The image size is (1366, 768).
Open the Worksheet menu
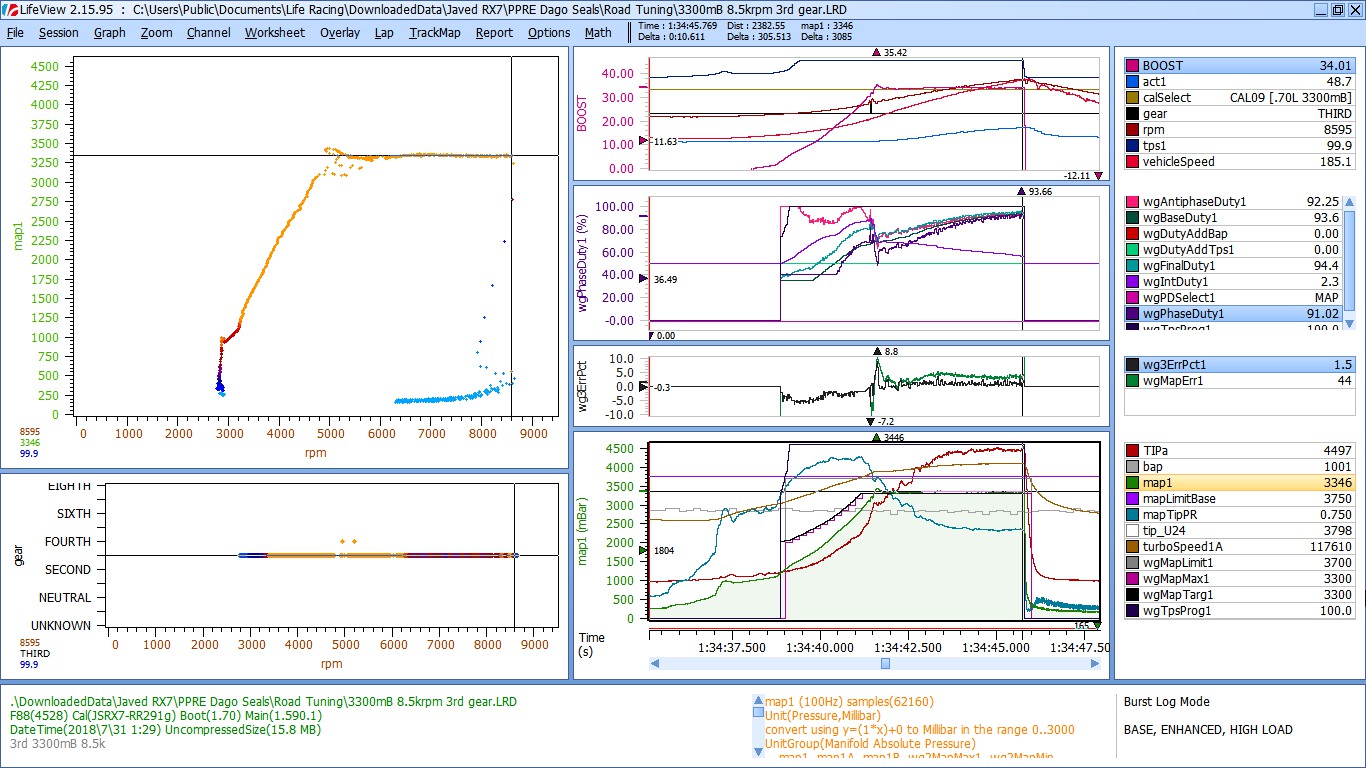tap(274, 32)
